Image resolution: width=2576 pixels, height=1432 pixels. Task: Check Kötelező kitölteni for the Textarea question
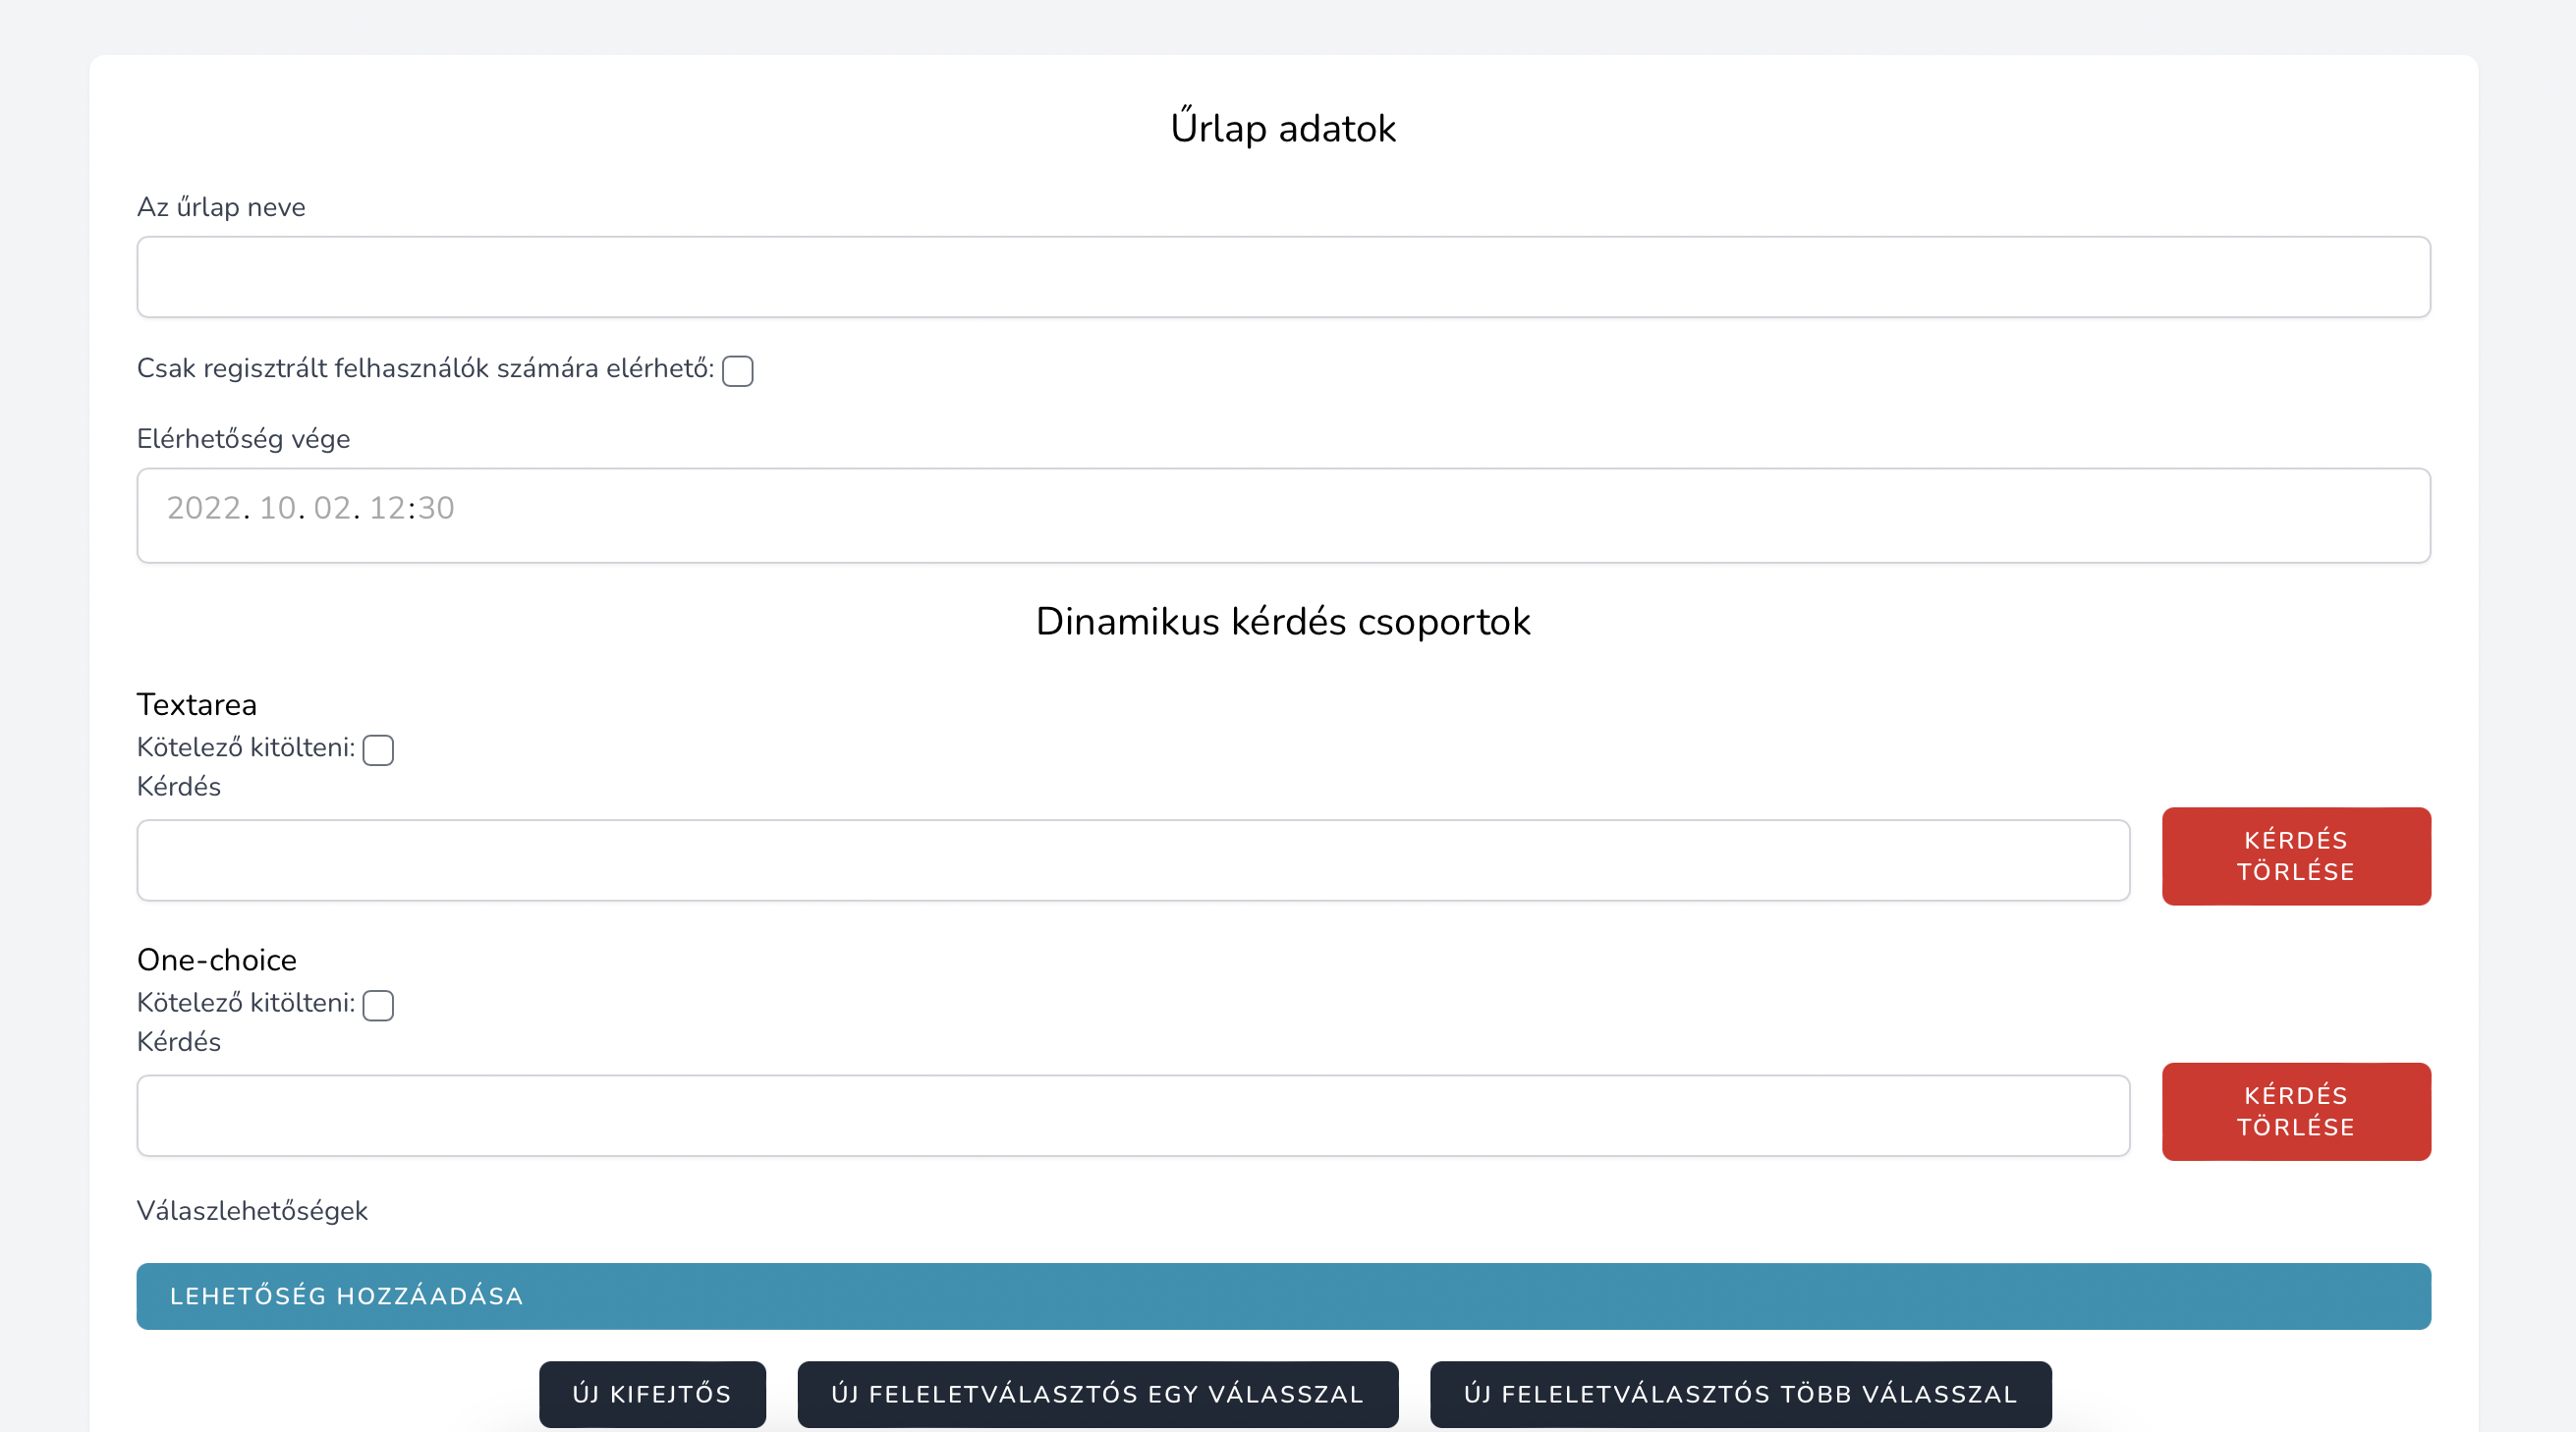(377, 750)
